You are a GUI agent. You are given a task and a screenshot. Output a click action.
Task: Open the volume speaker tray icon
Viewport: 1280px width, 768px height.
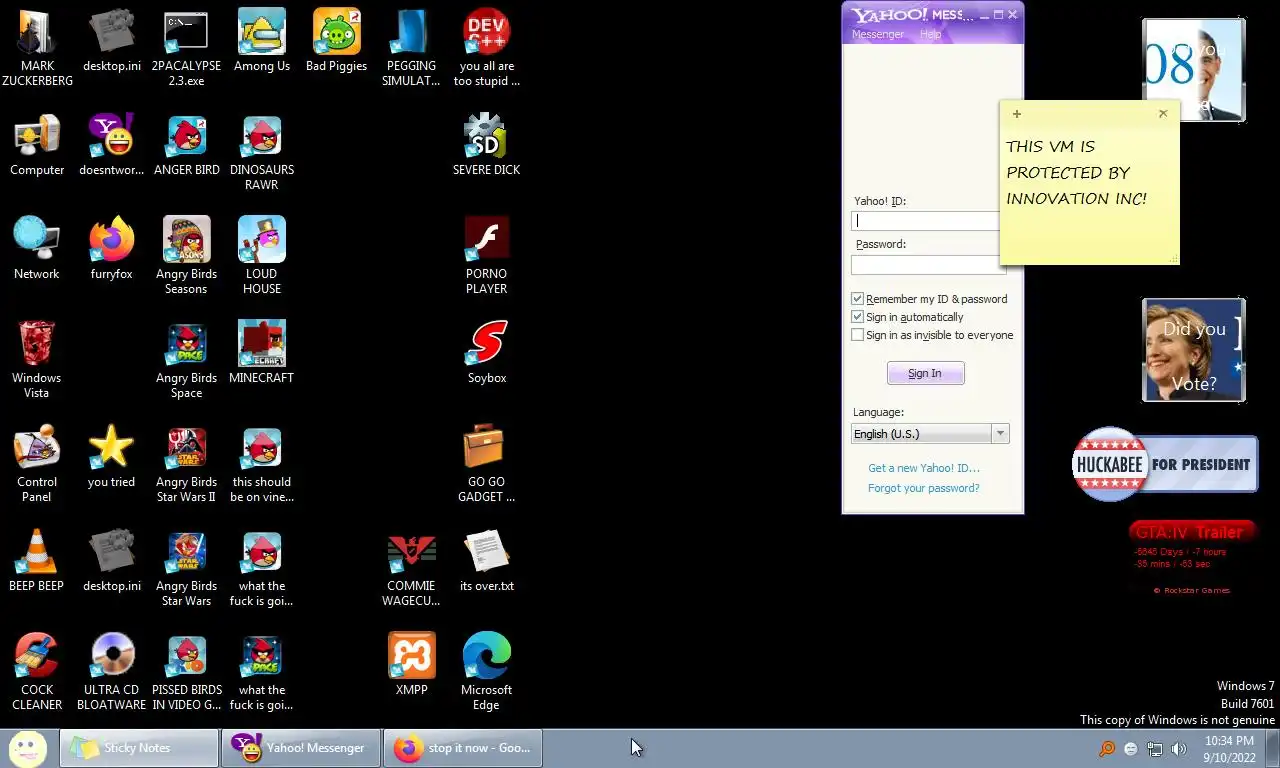[1179, 749]
